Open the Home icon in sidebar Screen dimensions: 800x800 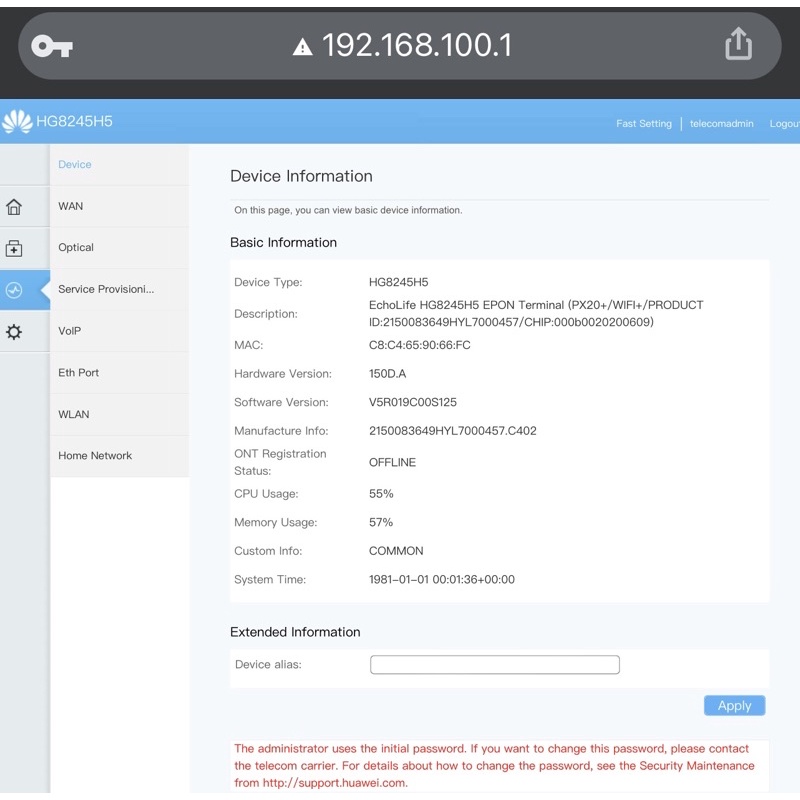(14, 207)
